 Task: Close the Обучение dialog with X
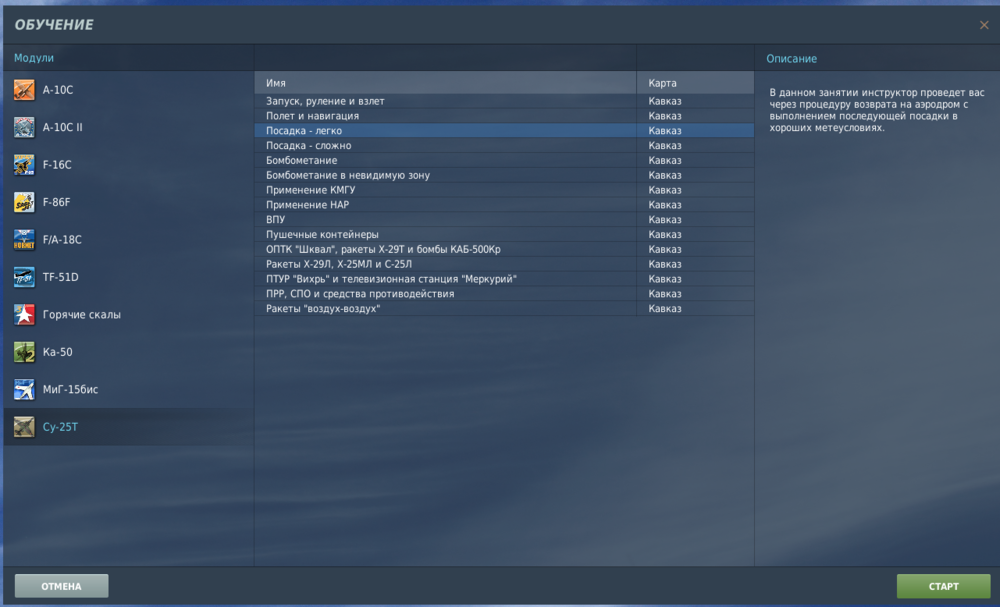click(984, 25)
